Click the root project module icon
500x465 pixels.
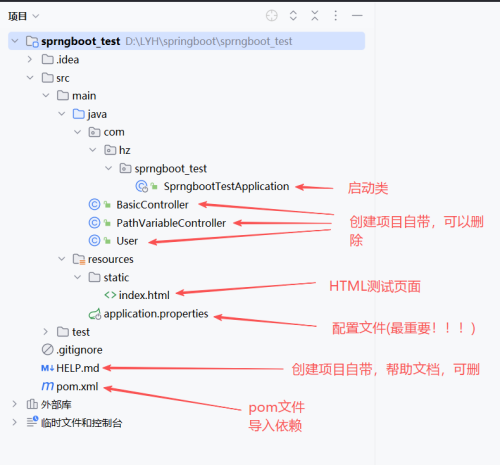pyautogui.click(x=32, y=41)
